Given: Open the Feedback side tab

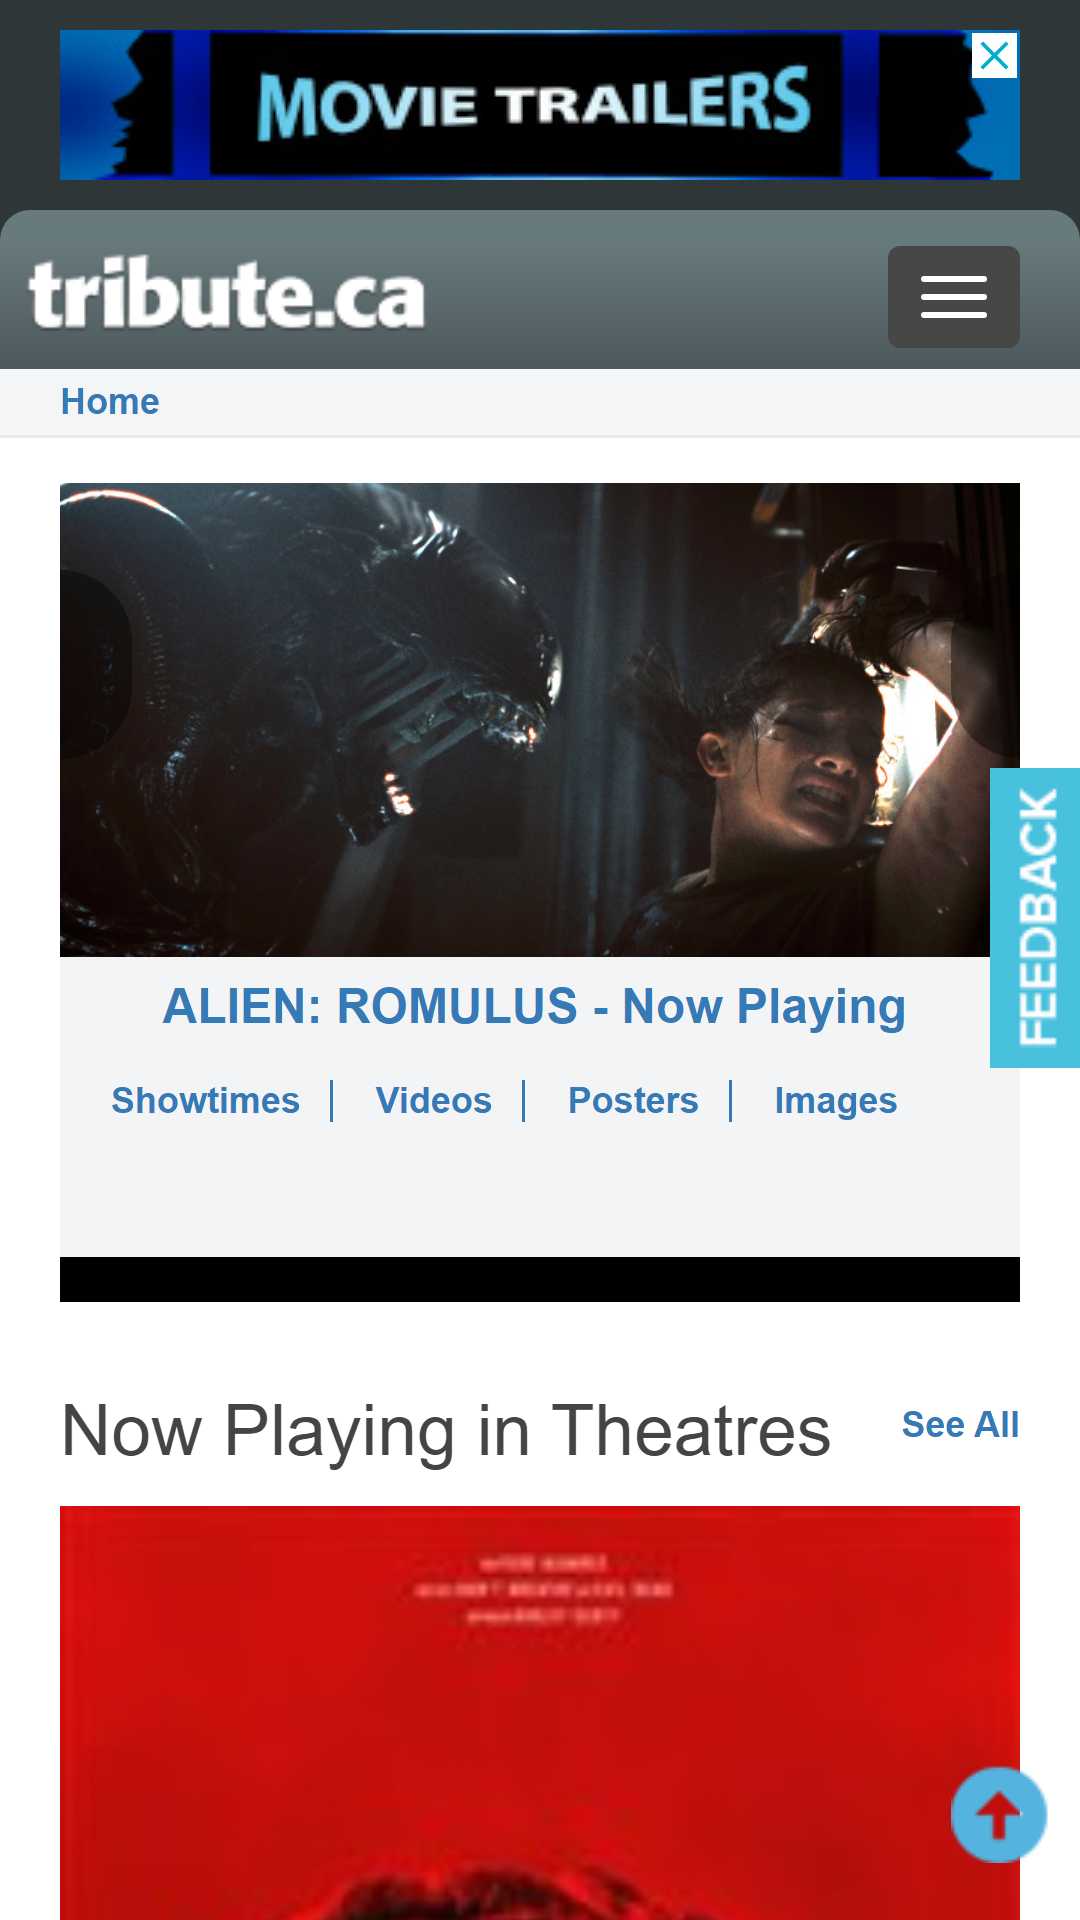Looking at the screenshot, I should 1035,918.
